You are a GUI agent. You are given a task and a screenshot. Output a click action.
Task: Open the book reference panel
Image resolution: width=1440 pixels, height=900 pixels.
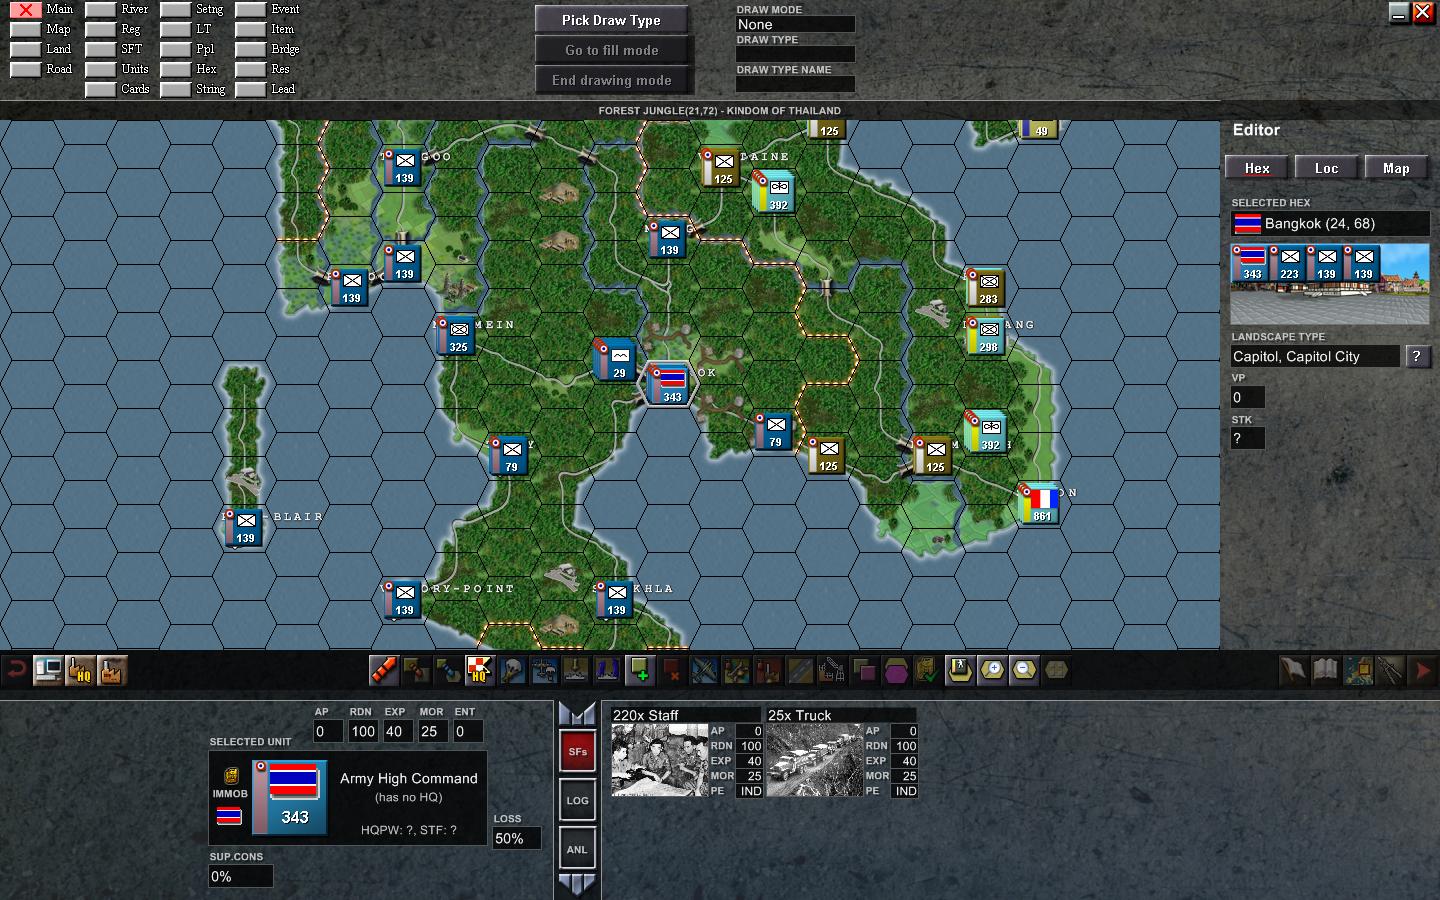pyautogui.click(x=1325, y=671)
